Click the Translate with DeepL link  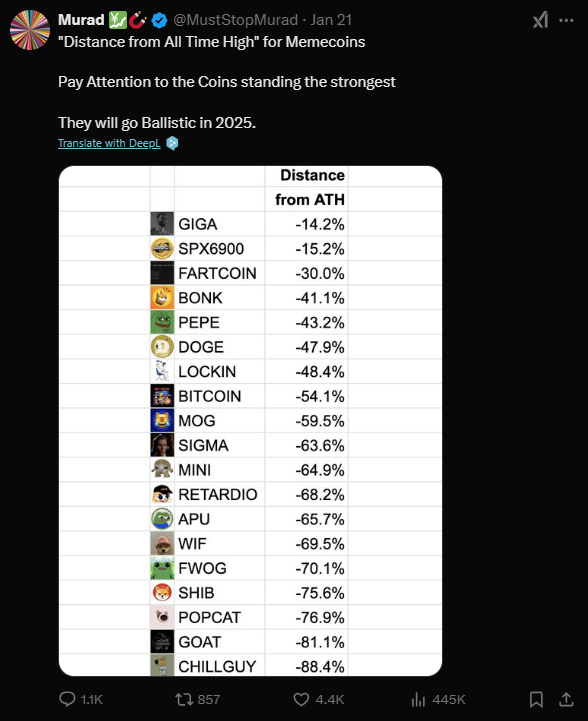(109, 143)
